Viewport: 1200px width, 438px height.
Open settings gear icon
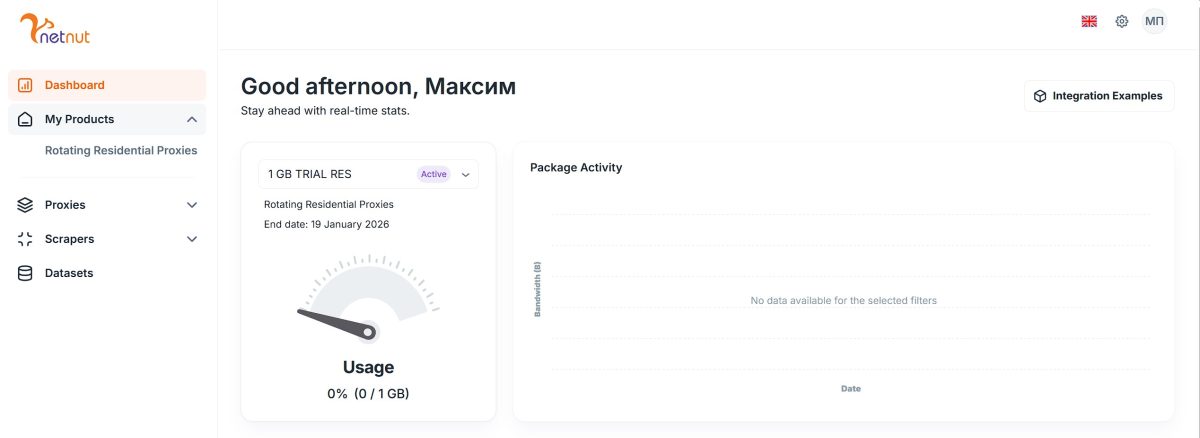(1122, 21)
